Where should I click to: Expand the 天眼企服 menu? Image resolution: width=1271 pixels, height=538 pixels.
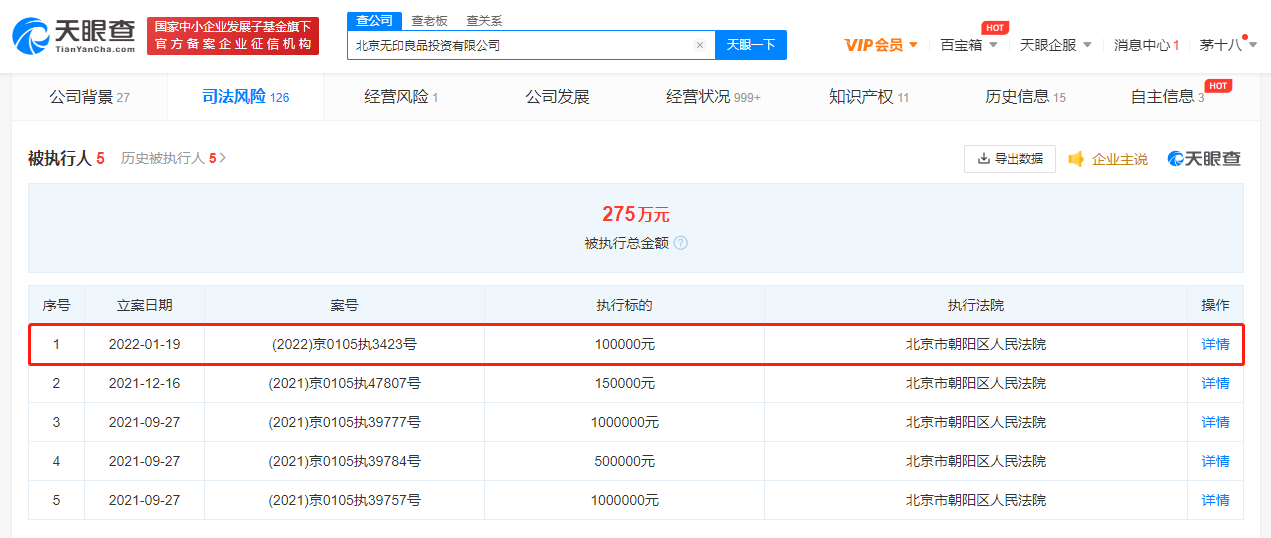tap(1056, 45)
